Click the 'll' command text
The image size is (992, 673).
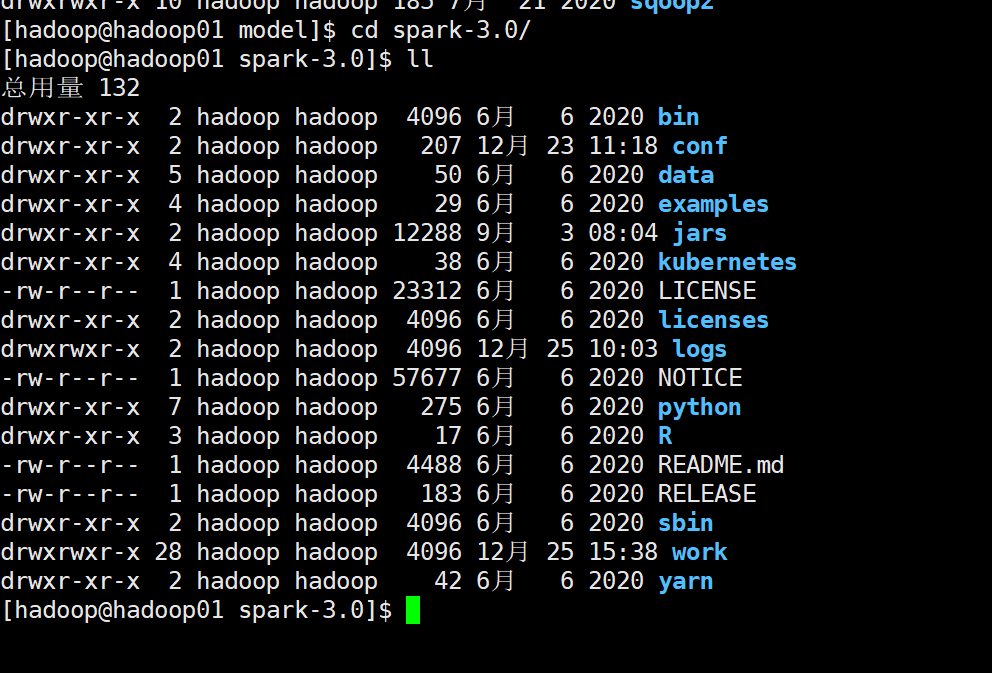tap(420, 59)
